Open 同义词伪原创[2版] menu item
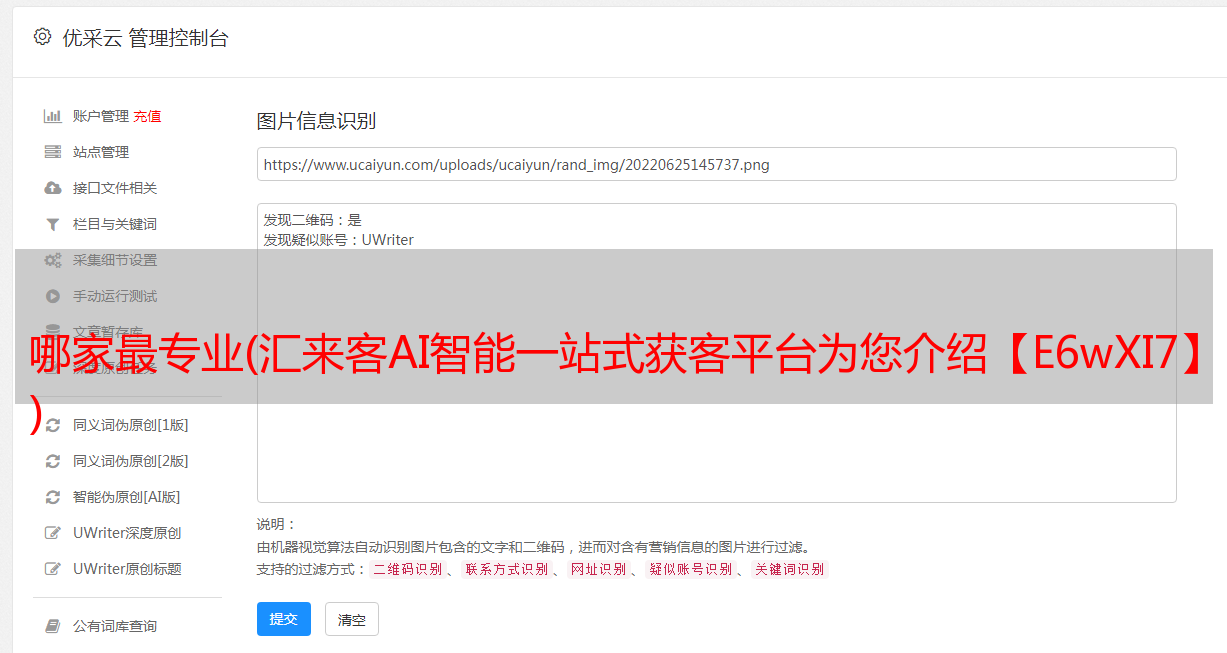This screenshot has width=1227, height=653. click(130, 461)
